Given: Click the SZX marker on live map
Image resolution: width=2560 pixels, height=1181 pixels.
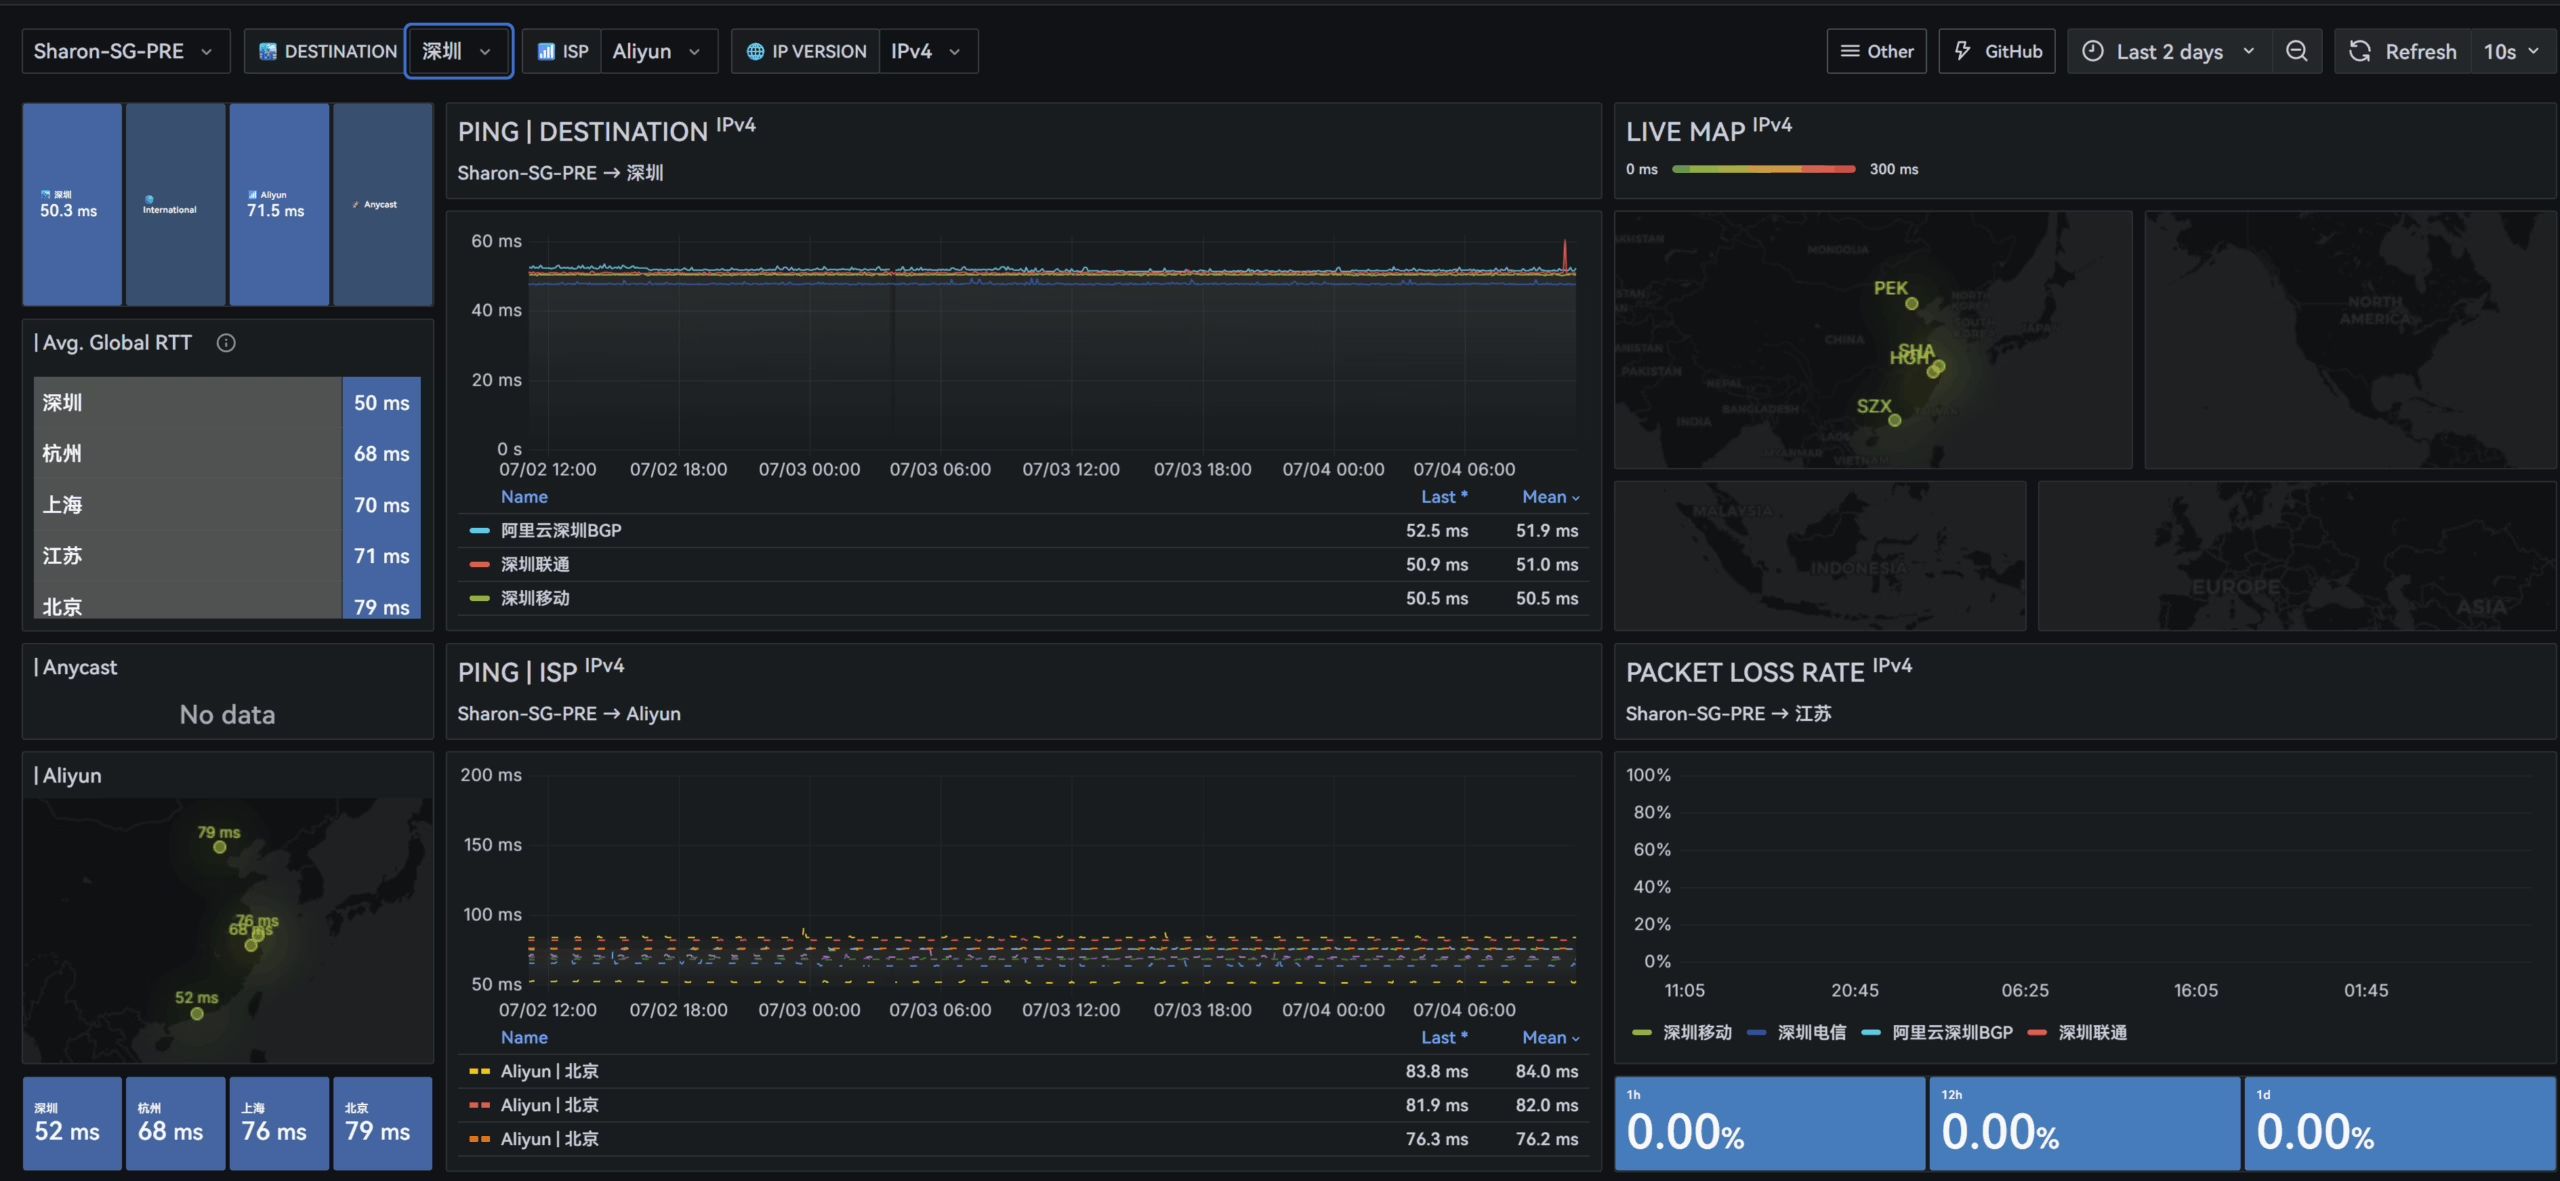Looking at the screenshot, I should 1895,420.
